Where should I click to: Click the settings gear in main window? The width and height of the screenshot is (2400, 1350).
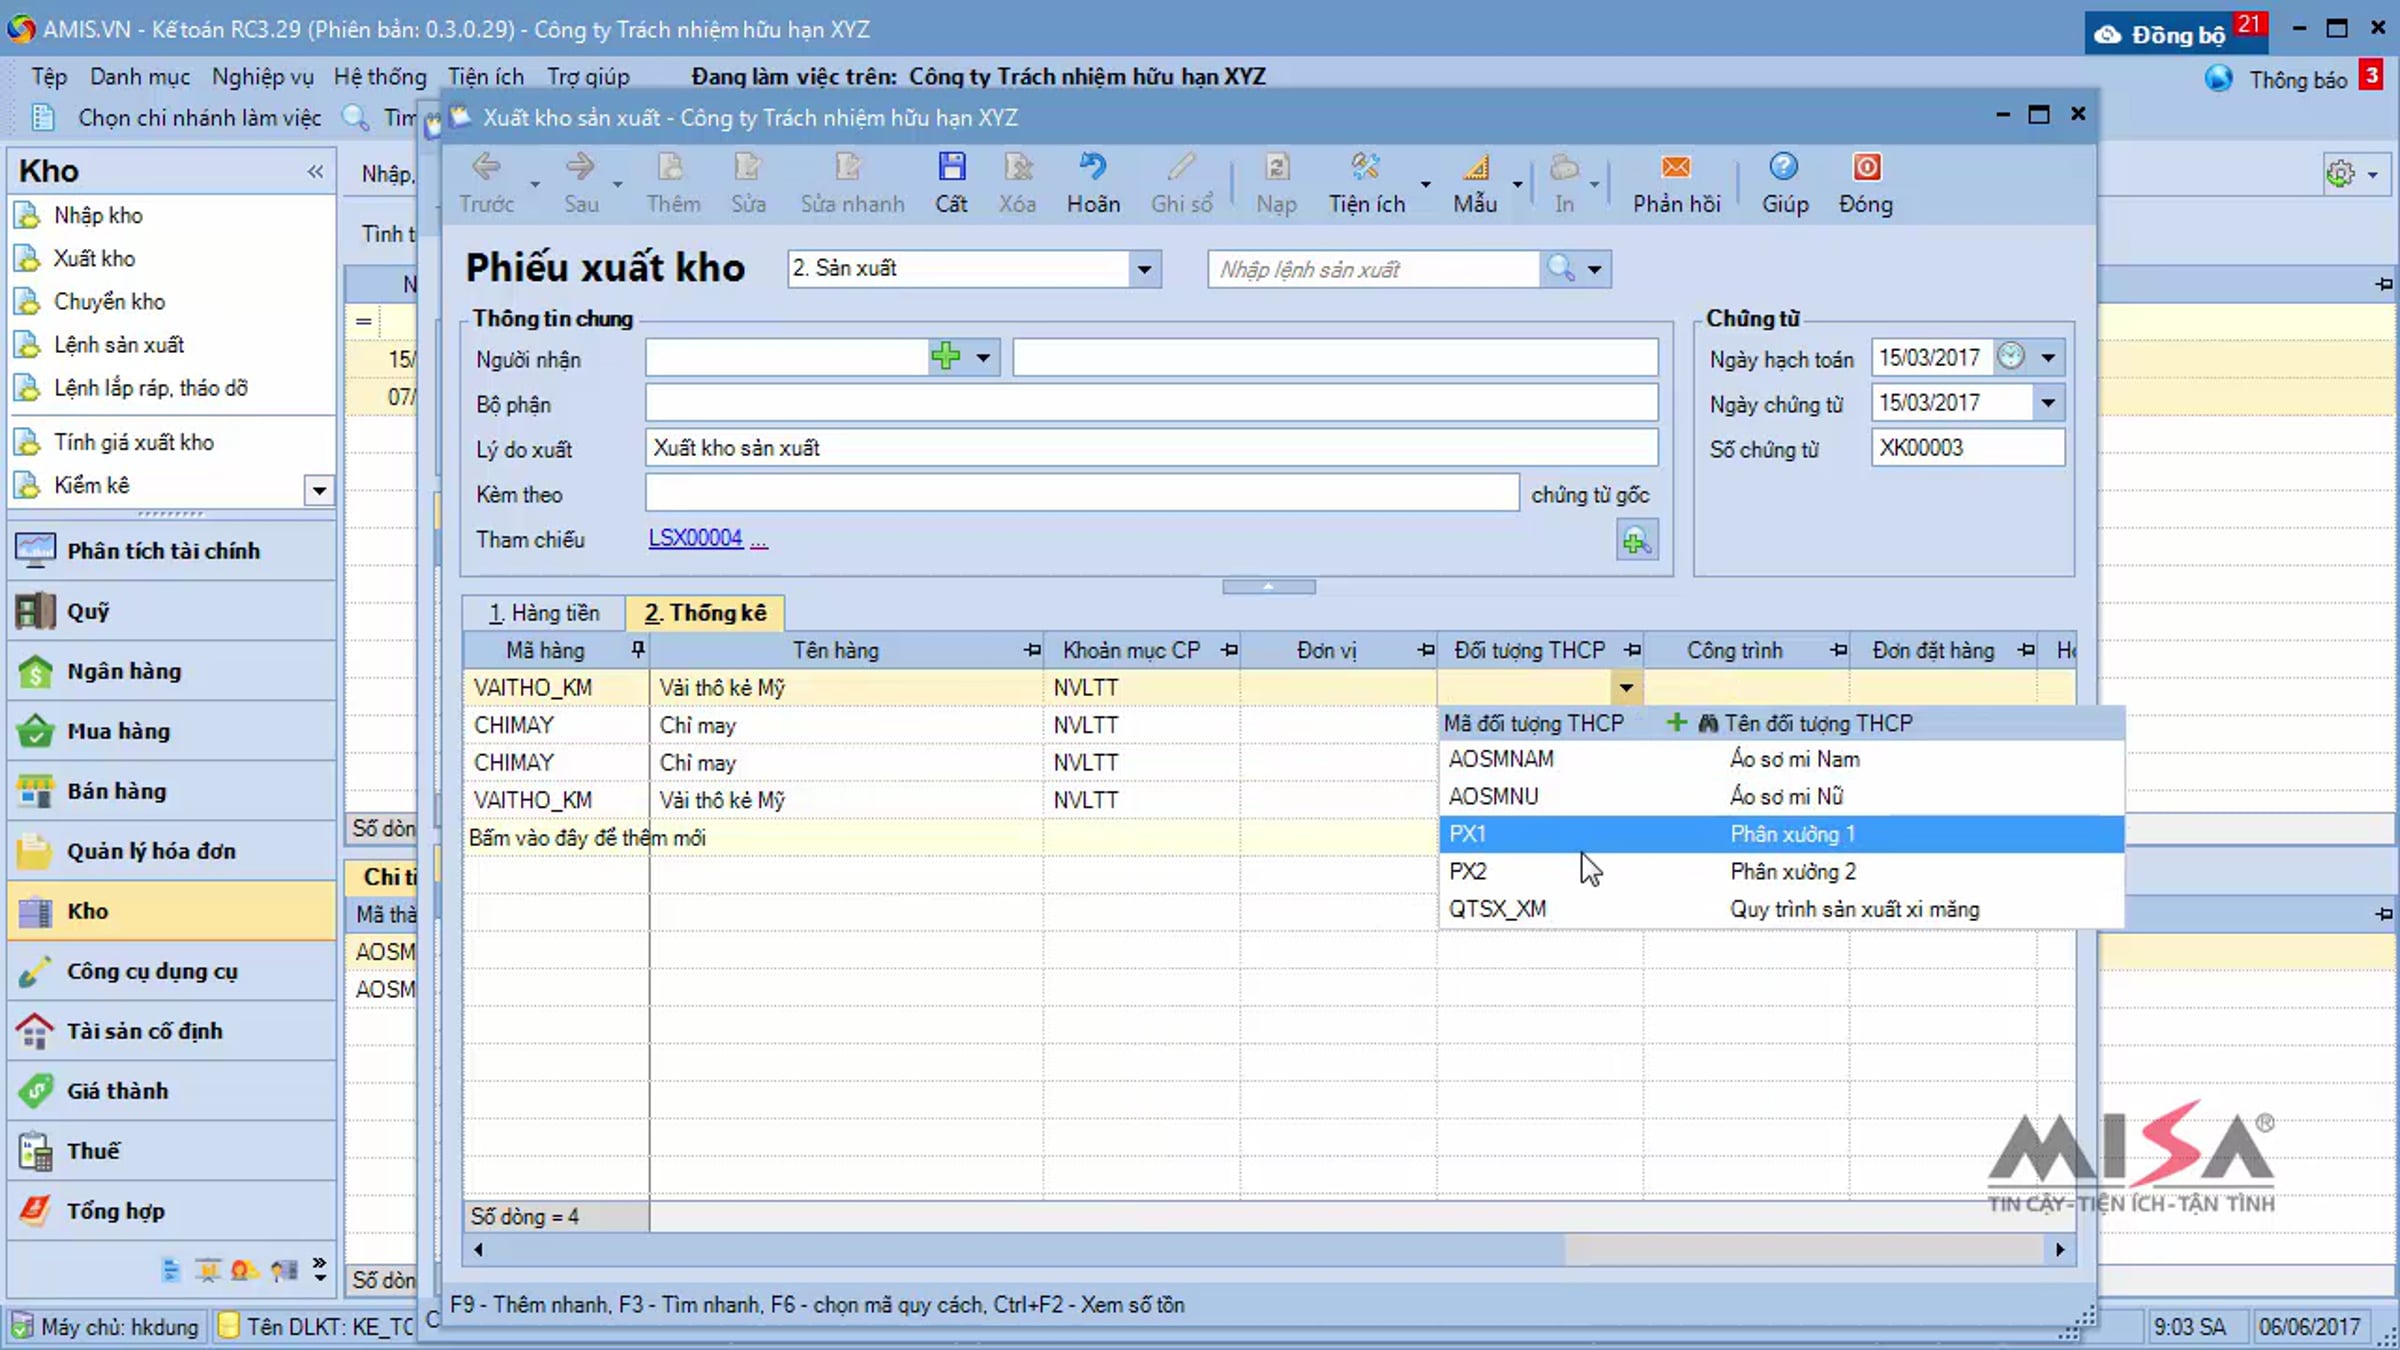(2340, 174)
